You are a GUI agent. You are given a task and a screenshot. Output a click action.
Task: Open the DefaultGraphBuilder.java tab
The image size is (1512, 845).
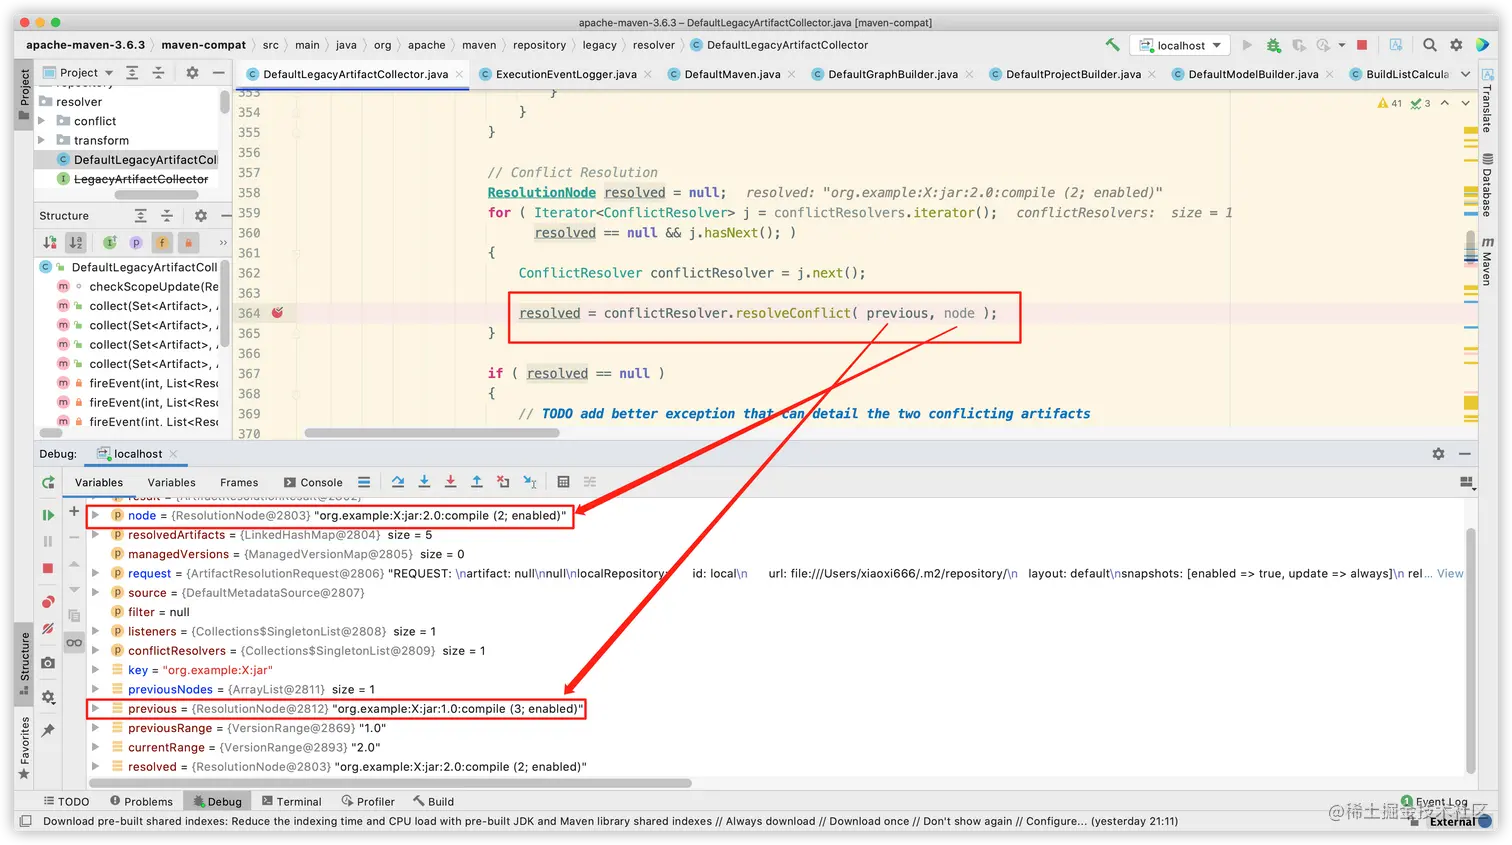tap(893, 74)
